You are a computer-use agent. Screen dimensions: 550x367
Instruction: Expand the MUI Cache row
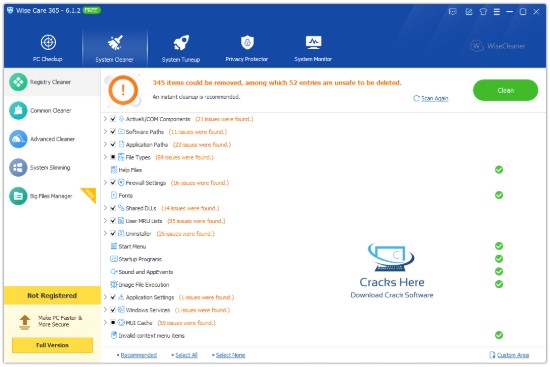tap(105, 322)
